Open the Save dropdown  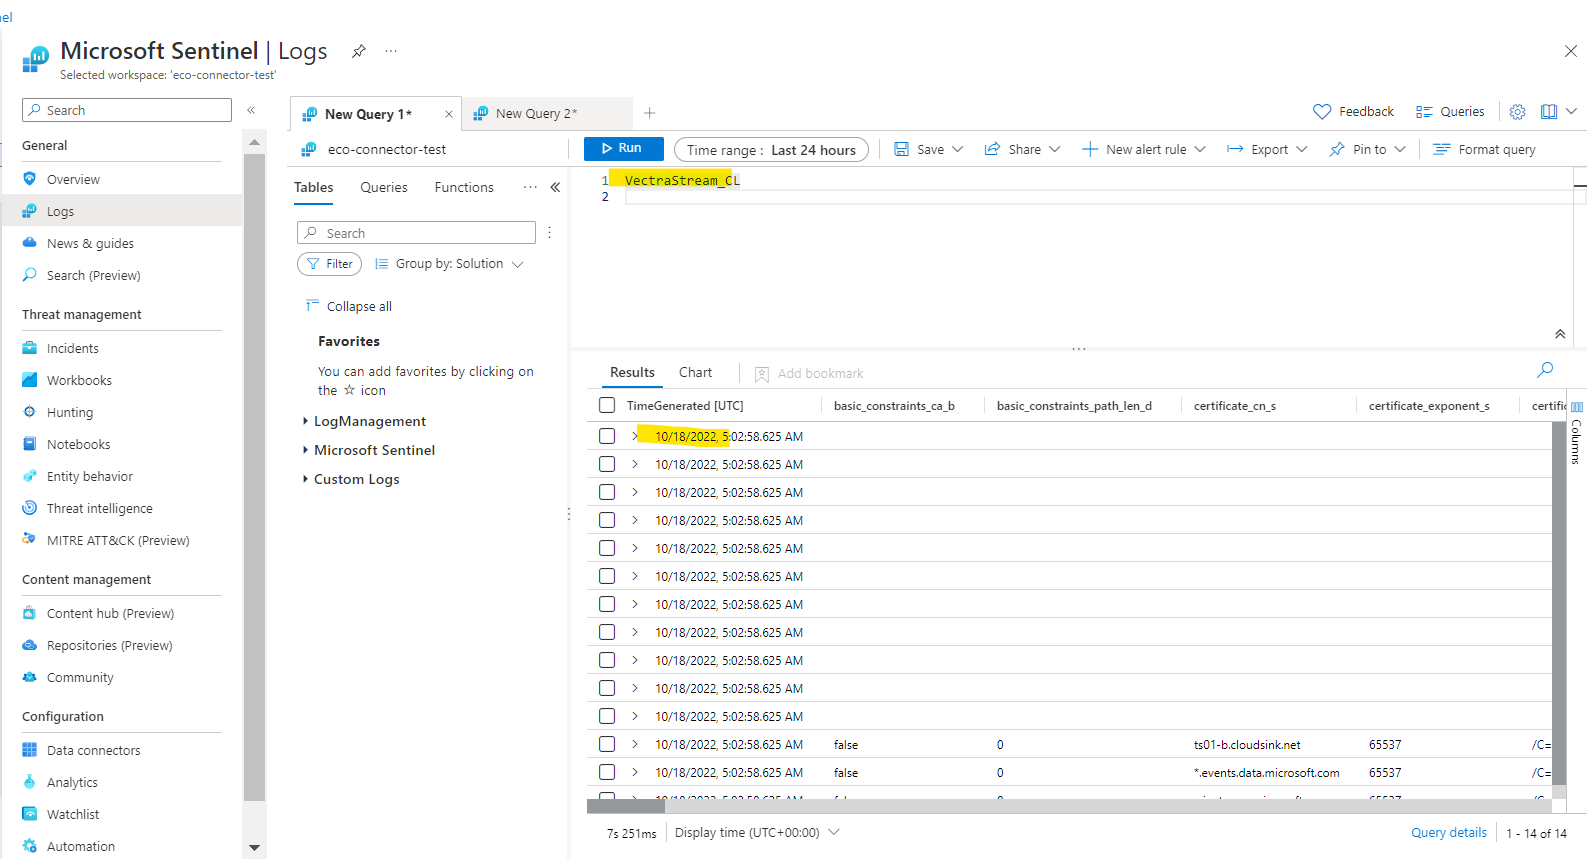(x=929, y=149)
